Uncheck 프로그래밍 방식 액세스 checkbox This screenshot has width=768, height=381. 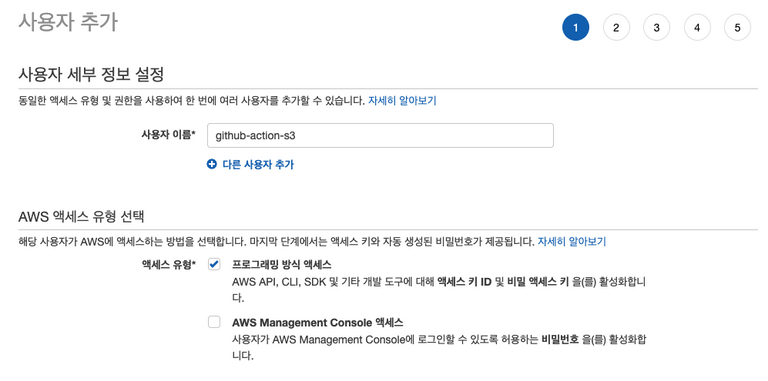click(214, 264)
